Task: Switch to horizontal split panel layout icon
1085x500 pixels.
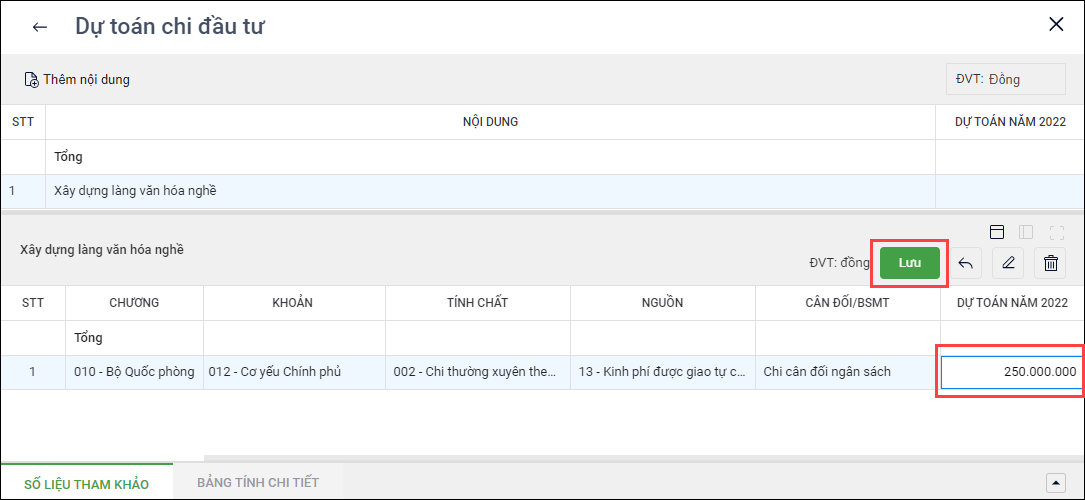Action: click(996, 232)
